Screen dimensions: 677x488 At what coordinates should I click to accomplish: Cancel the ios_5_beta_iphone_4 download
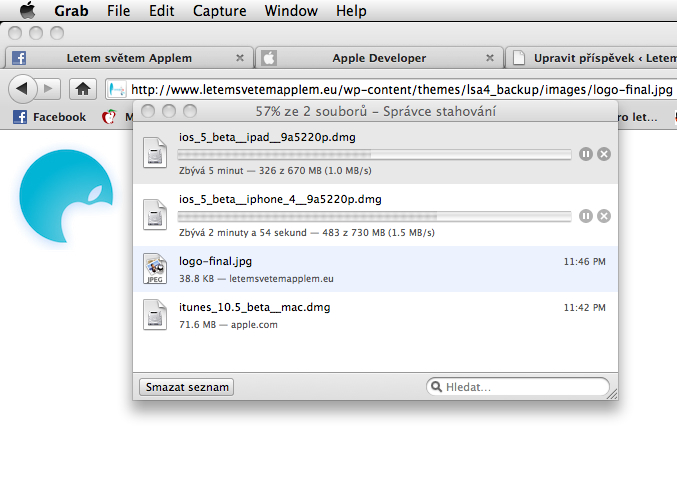coord(604,216)
